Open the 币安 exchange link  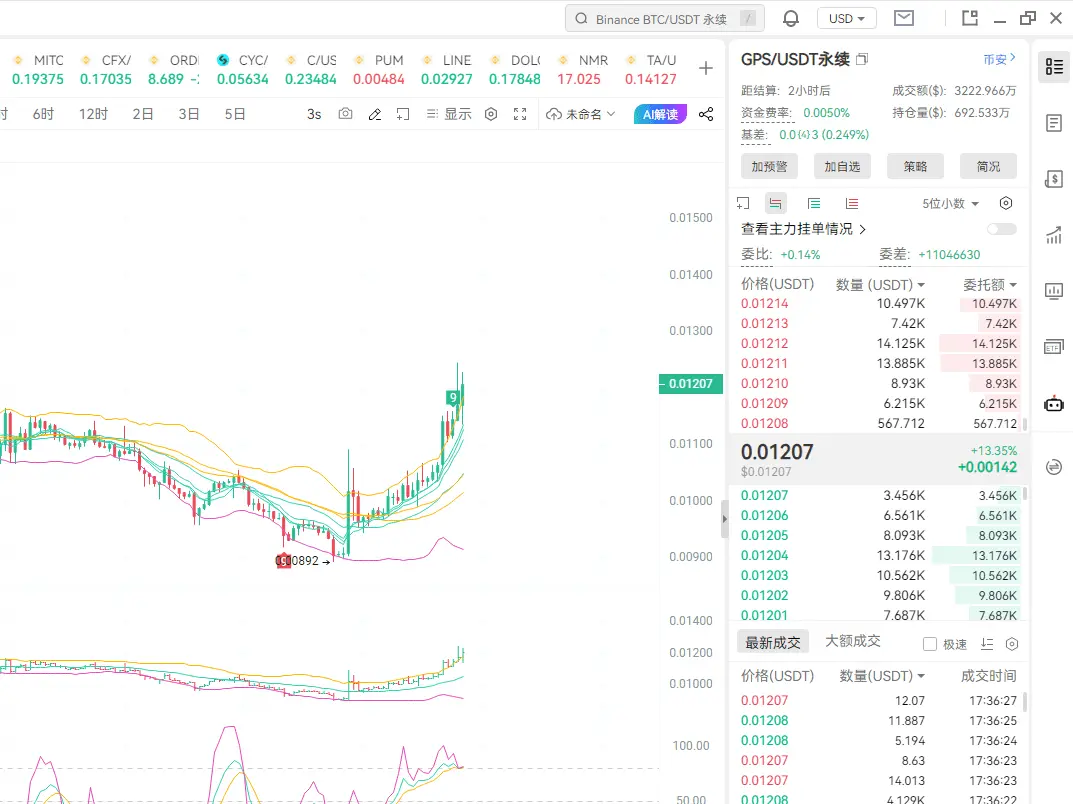coord(999,60)
